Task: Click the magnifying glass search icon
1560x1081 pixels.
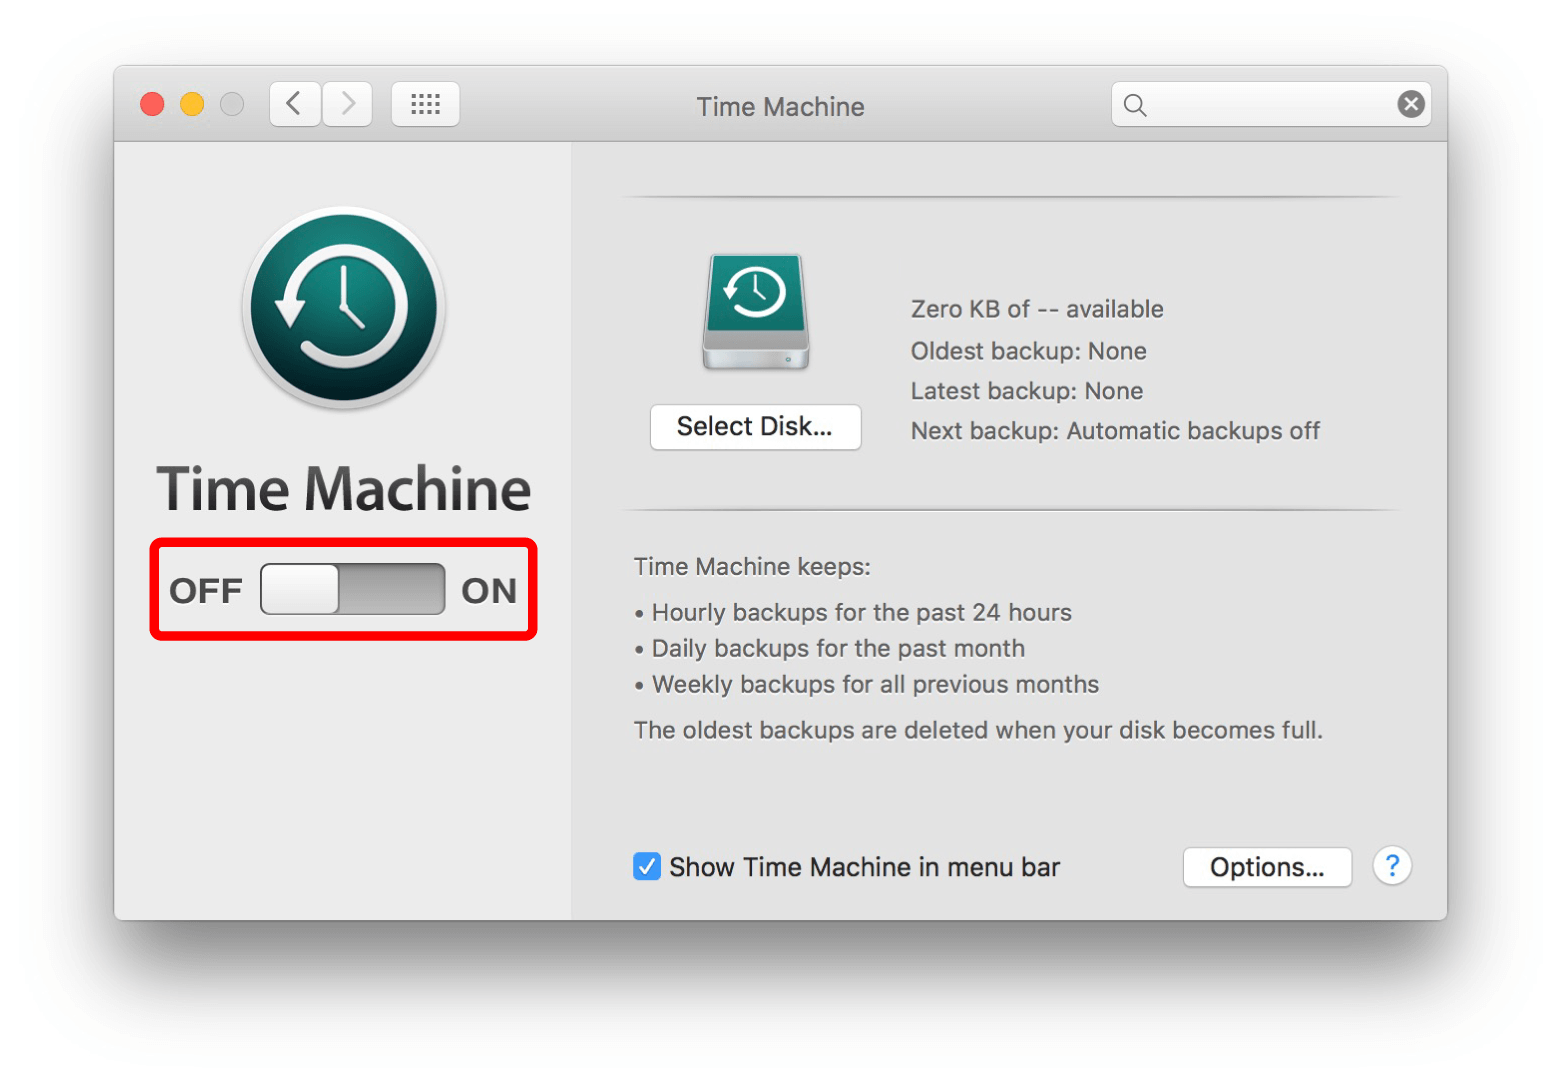Action: (x=1135, y=105)
